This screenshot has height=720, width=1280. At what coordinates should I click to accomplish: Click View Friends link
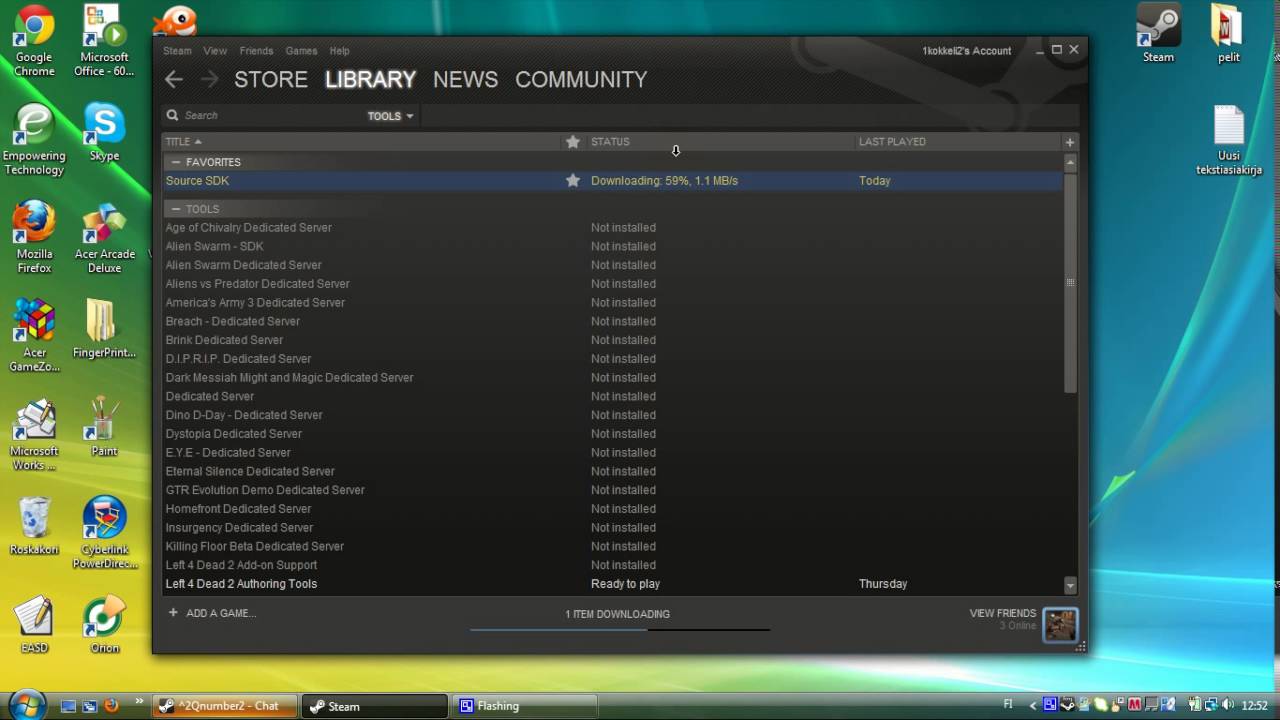click(x=1002, y=613)
